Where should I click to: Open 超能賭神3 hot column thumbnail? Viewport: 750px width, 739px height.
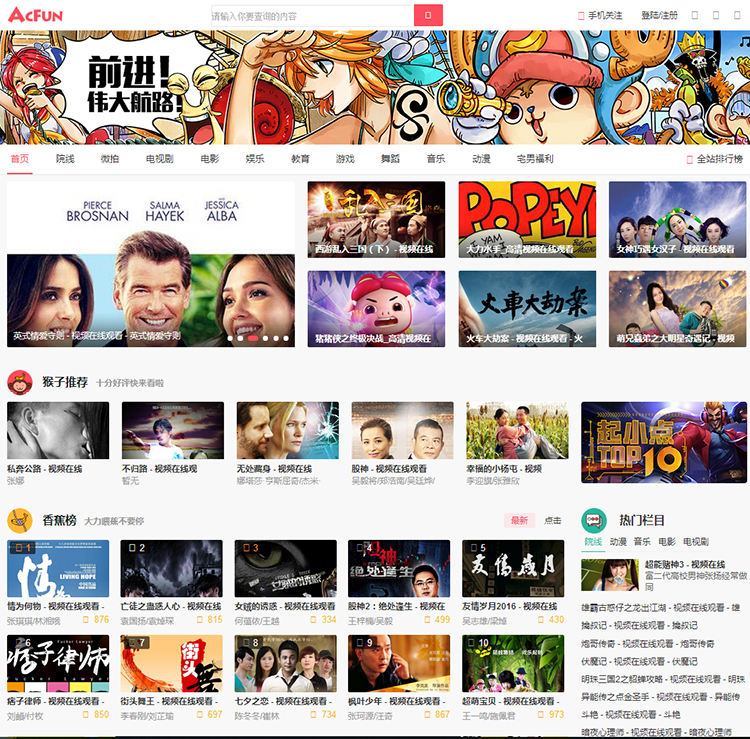coord(610,575)
